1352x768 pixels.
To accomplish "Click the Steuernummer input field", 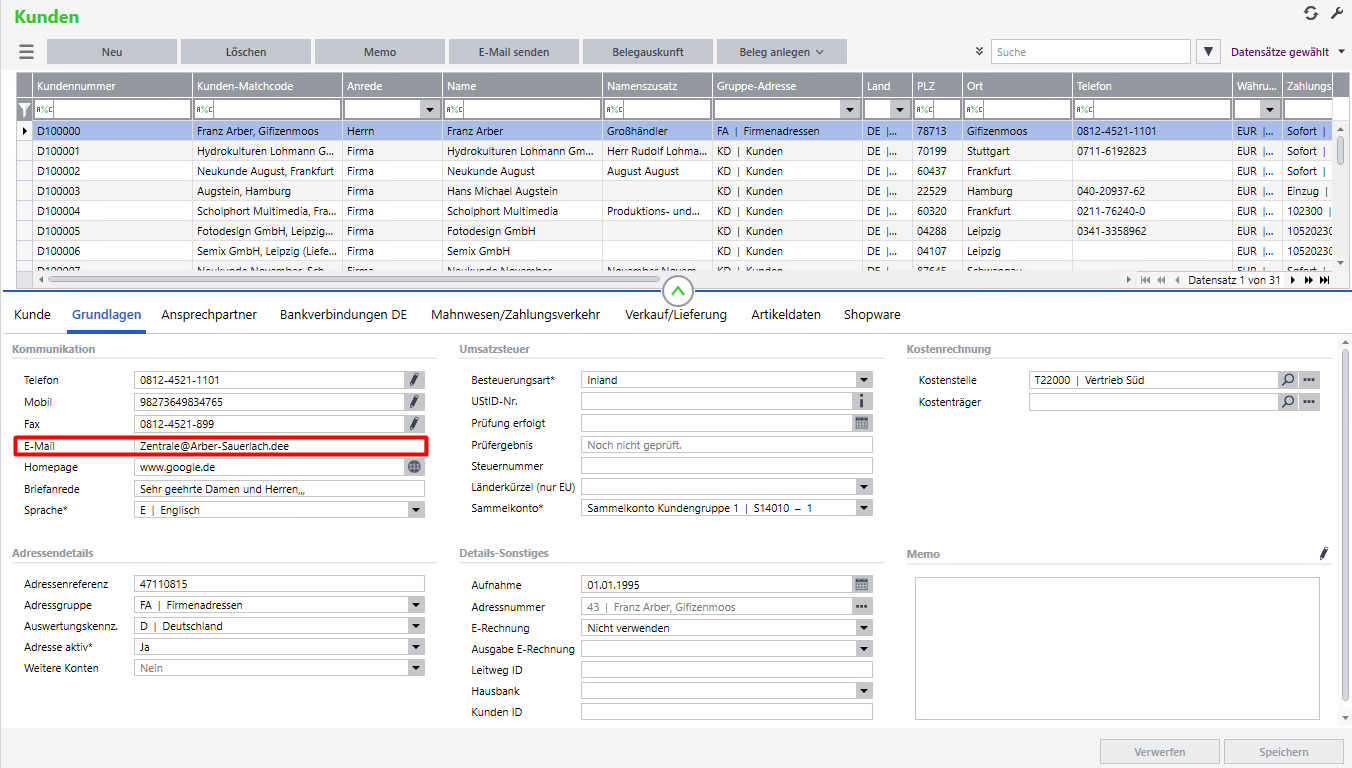I will pos(727,466).
